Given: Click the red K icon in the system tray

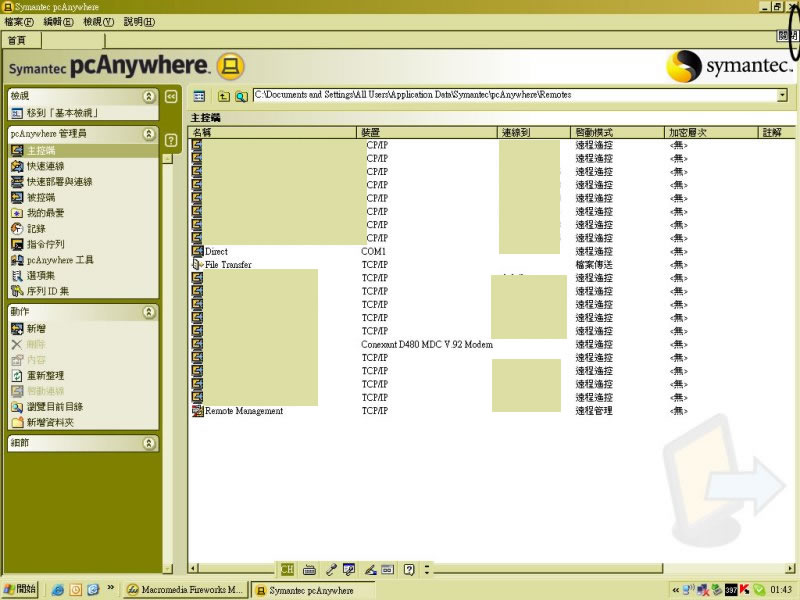Looking at the screenshot, I should (744, 590).
